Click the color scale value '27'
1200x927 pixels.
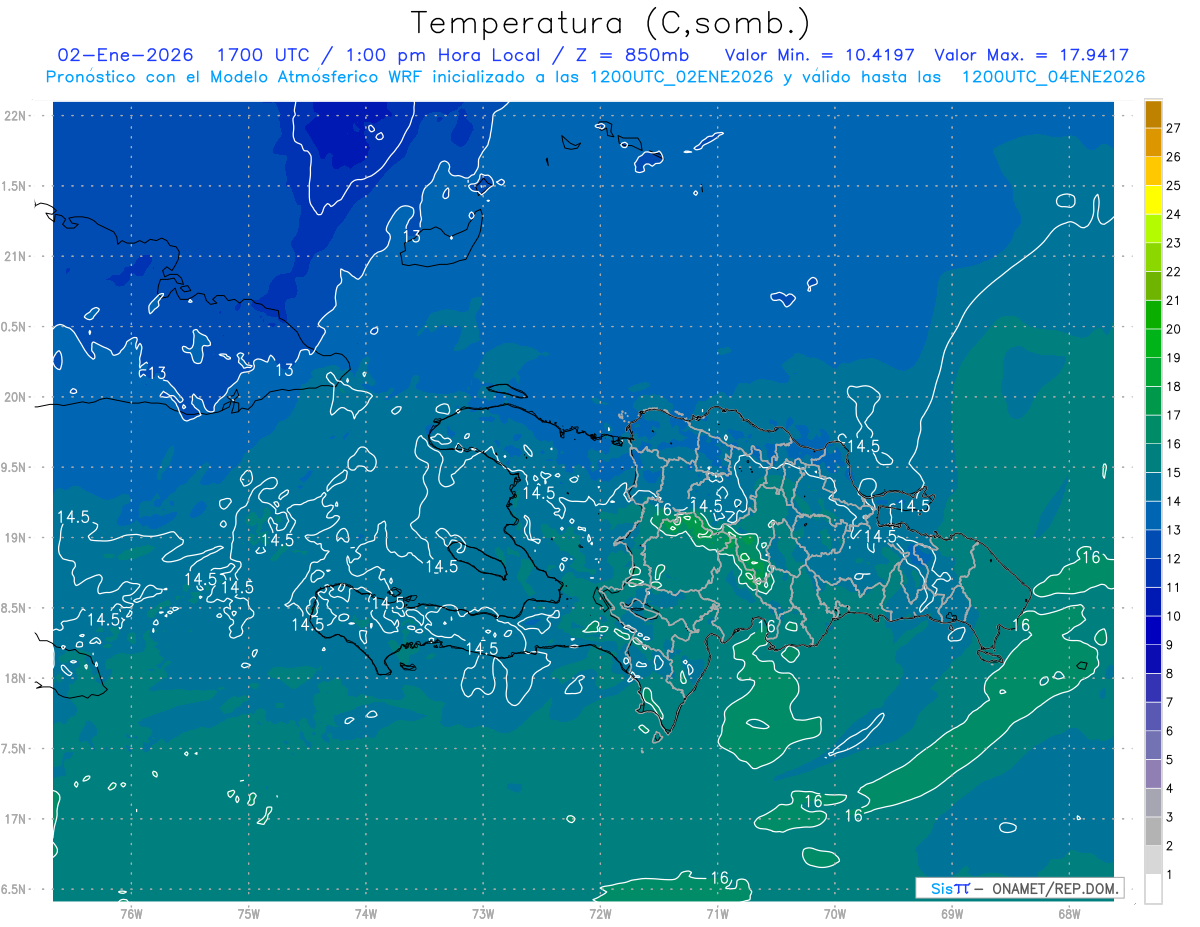coord(1174,128)
